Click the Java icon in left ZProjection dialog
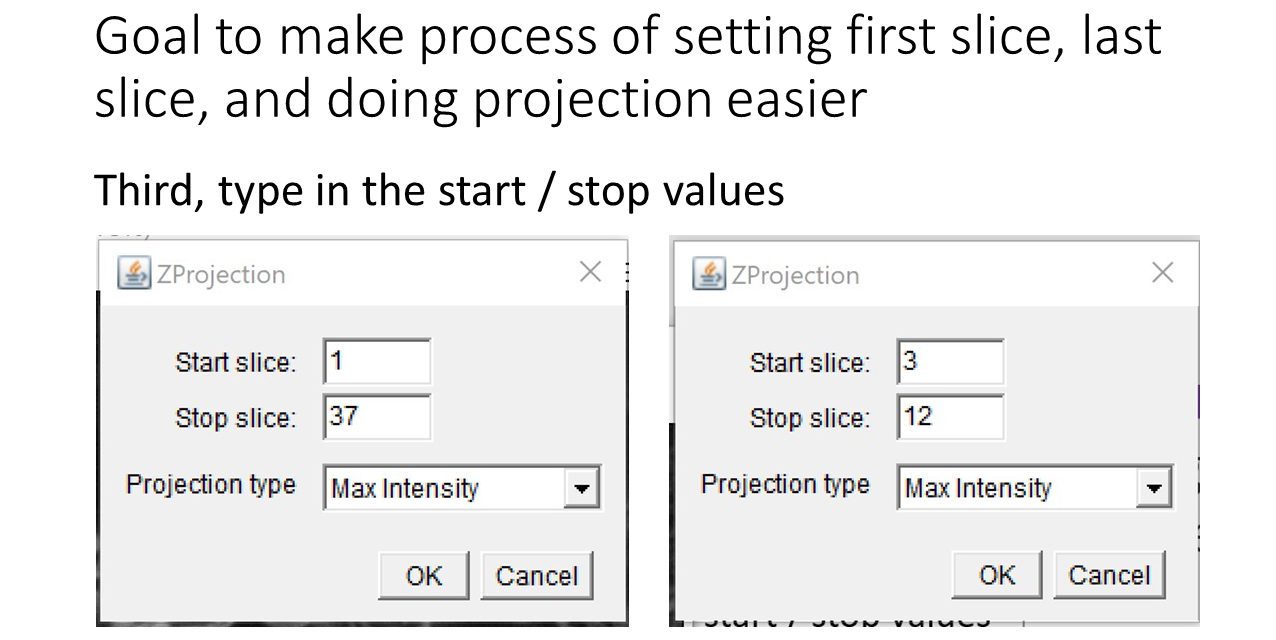This screenshot has height=640, width=1276. pyautogui.click(x=134, y=273)
